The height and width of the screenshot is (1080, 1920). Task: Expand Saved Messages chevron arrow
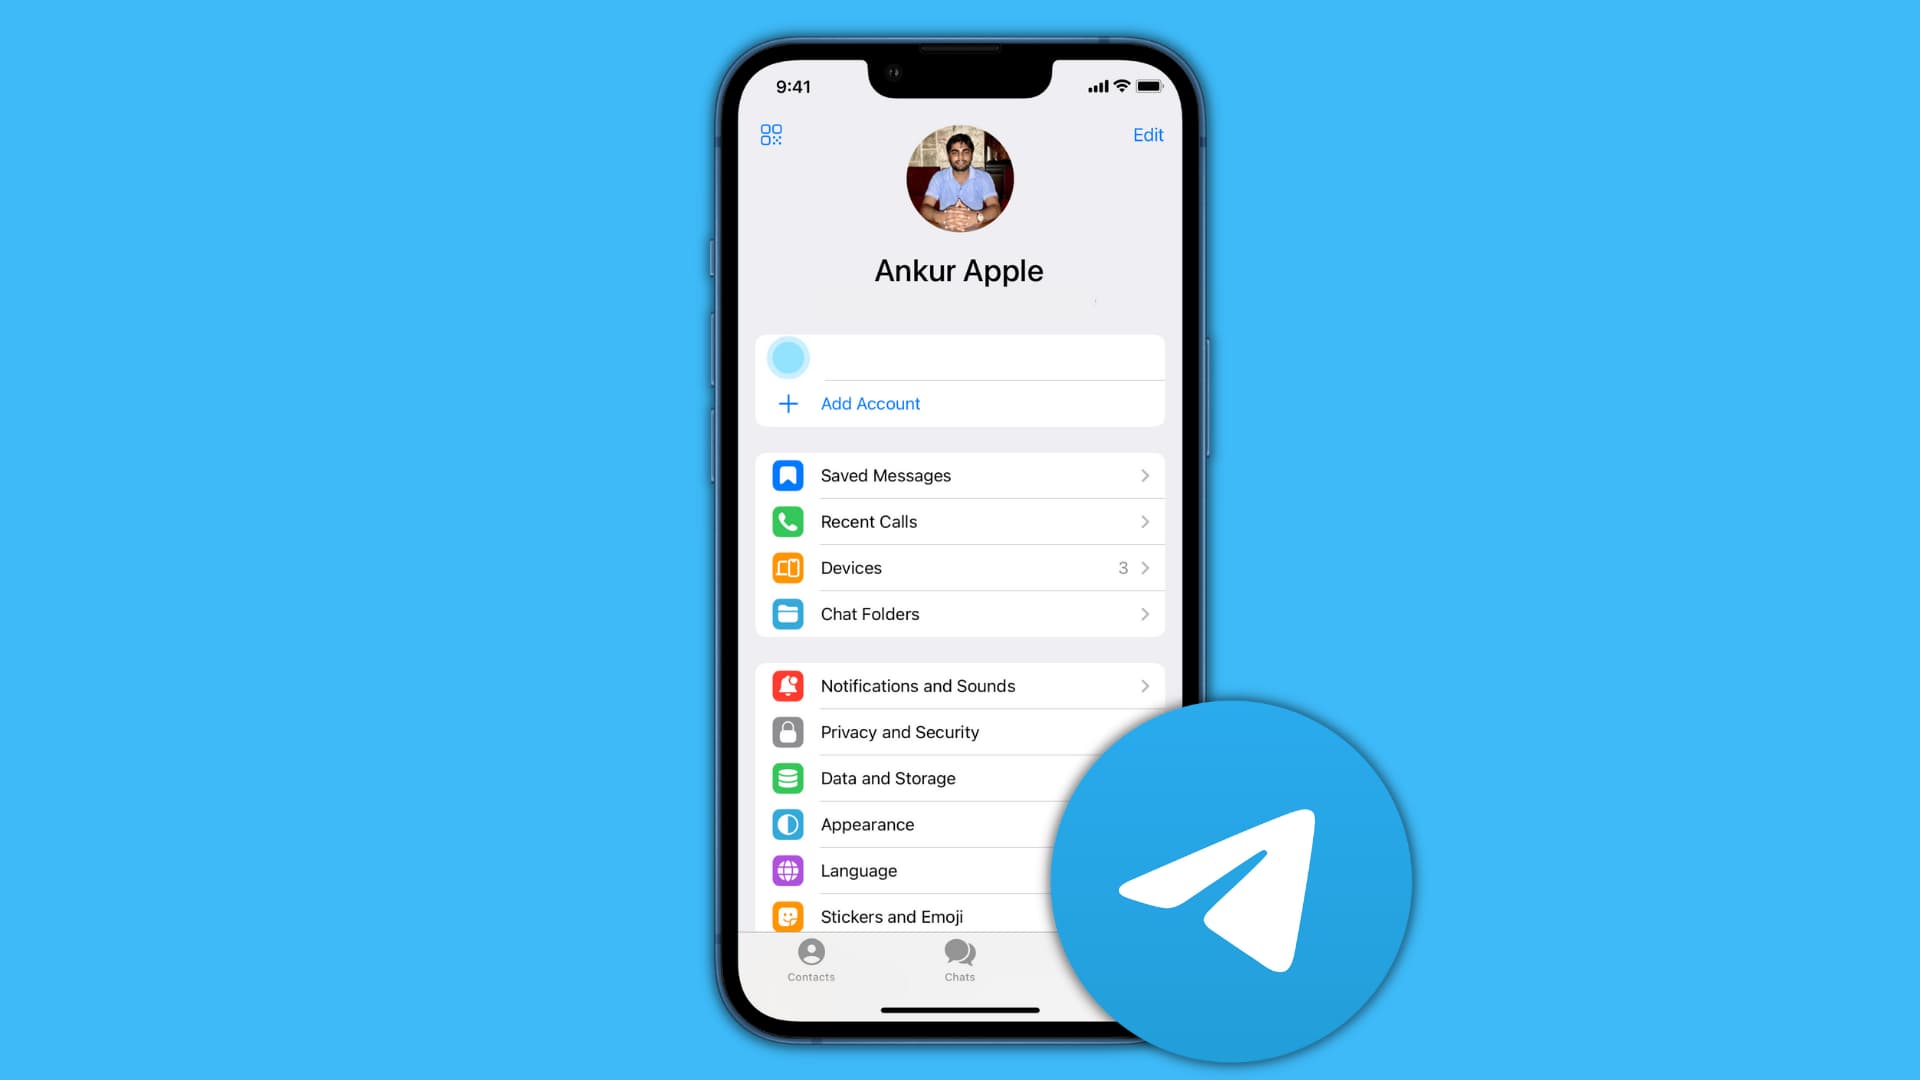pyautogui.click(x=1143, y=475)
